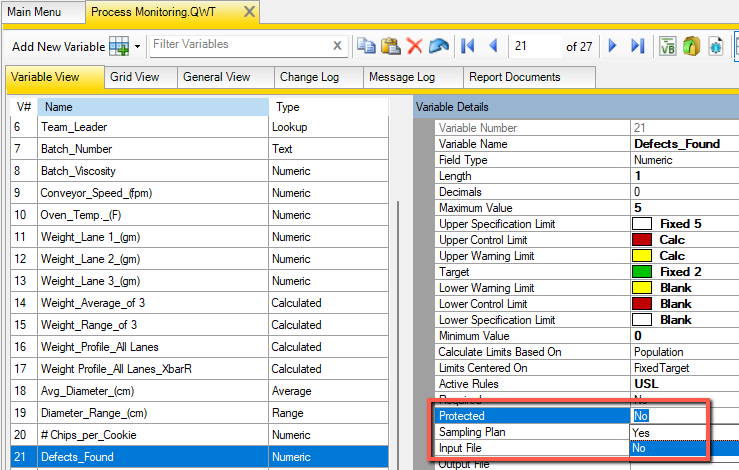Go to next variable record

[x=613, y=46]
